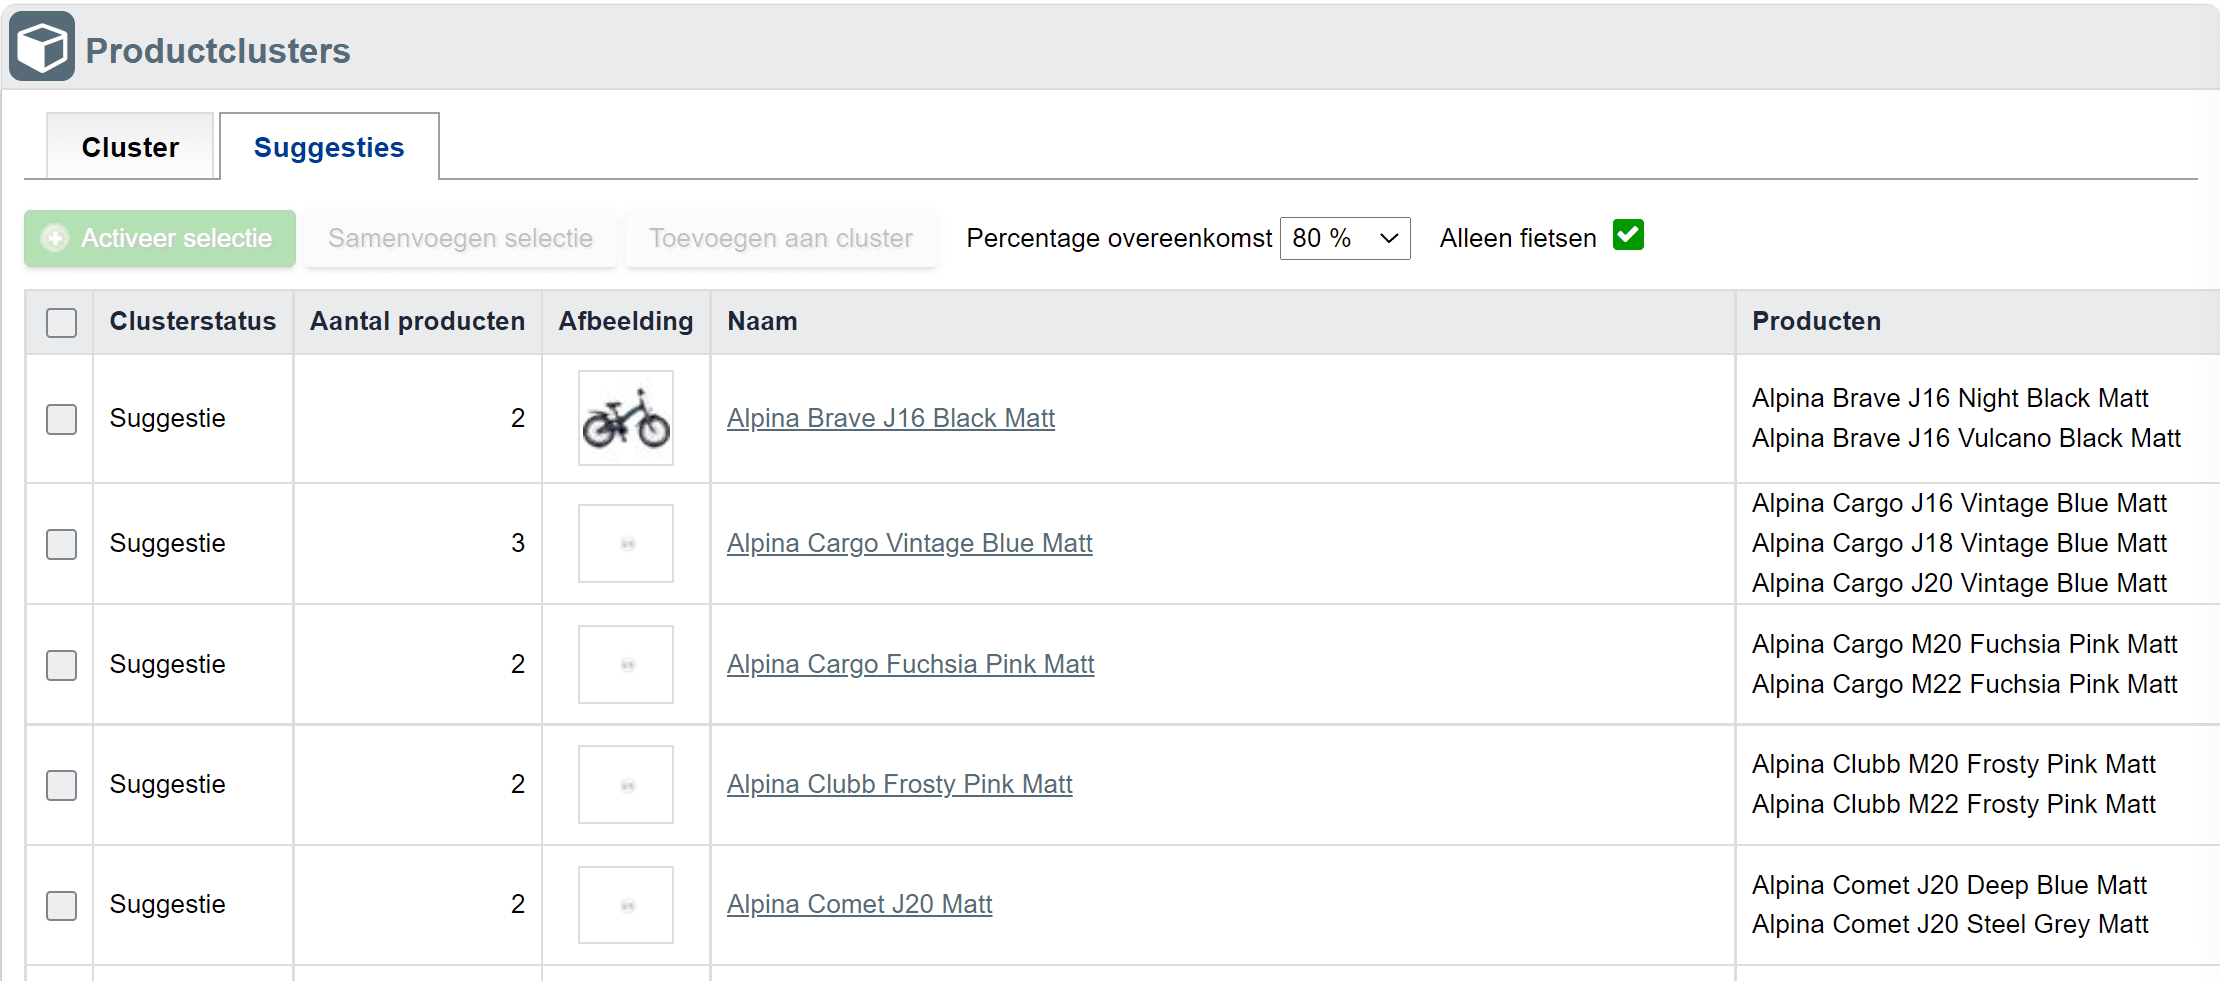Click the Alpina Clubb Frosty Pink Matt placeholder image
The height and width of the screenshot is (981, 2220).
(x=626, y=784)
